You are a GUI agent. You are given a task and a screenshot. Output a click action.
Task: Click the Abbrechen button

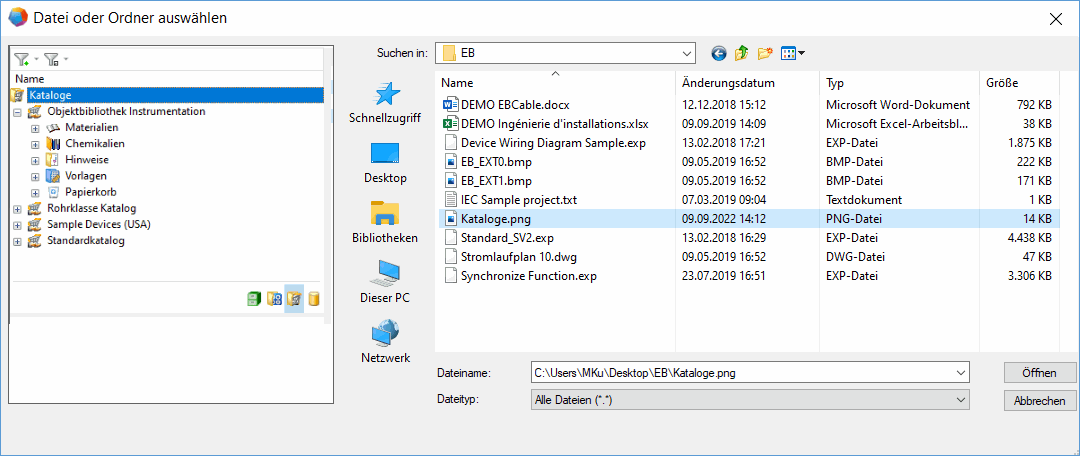pos(1039,400)
